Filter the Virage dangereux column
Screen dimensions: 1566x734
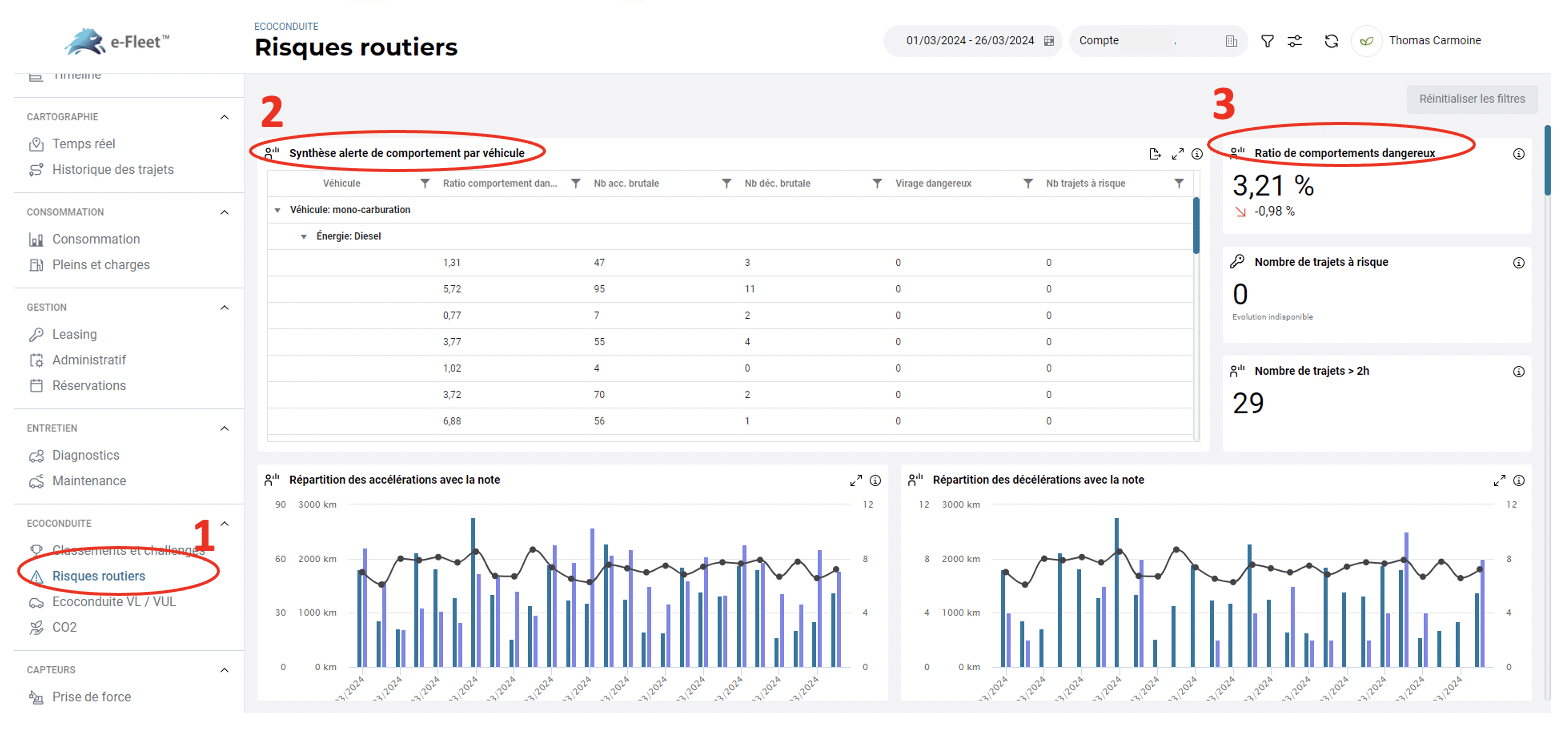tap(1028, 184)
